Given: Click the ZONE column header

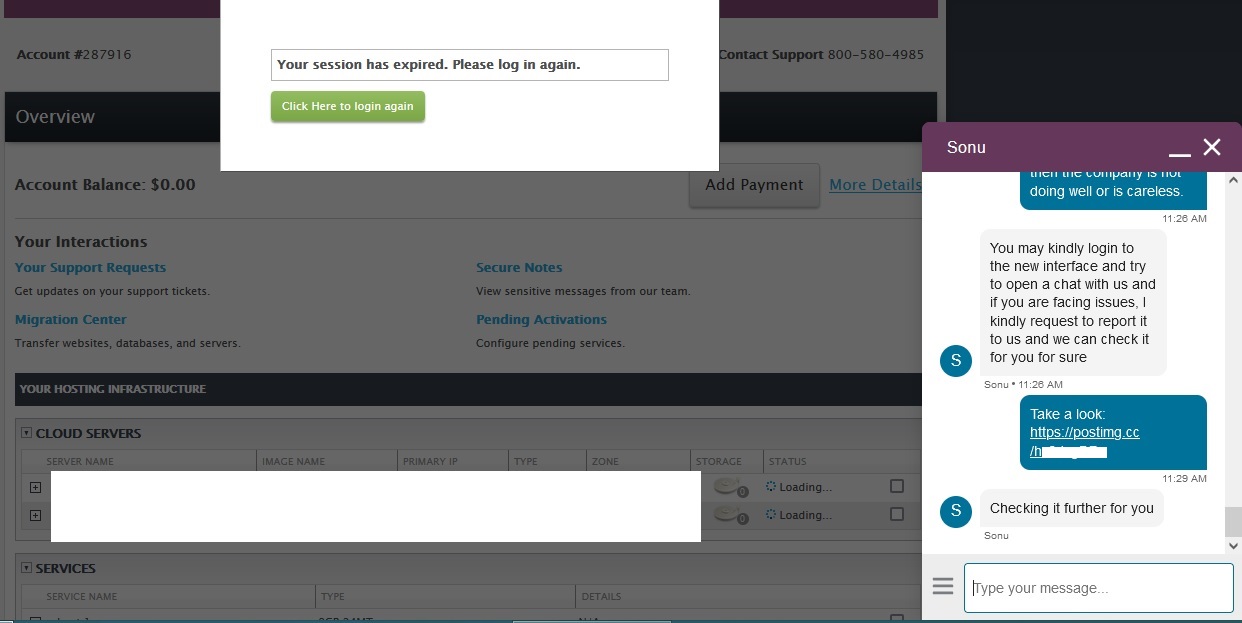Looking at the screenshot, I should pyautogui.click(x=605, y=462).
